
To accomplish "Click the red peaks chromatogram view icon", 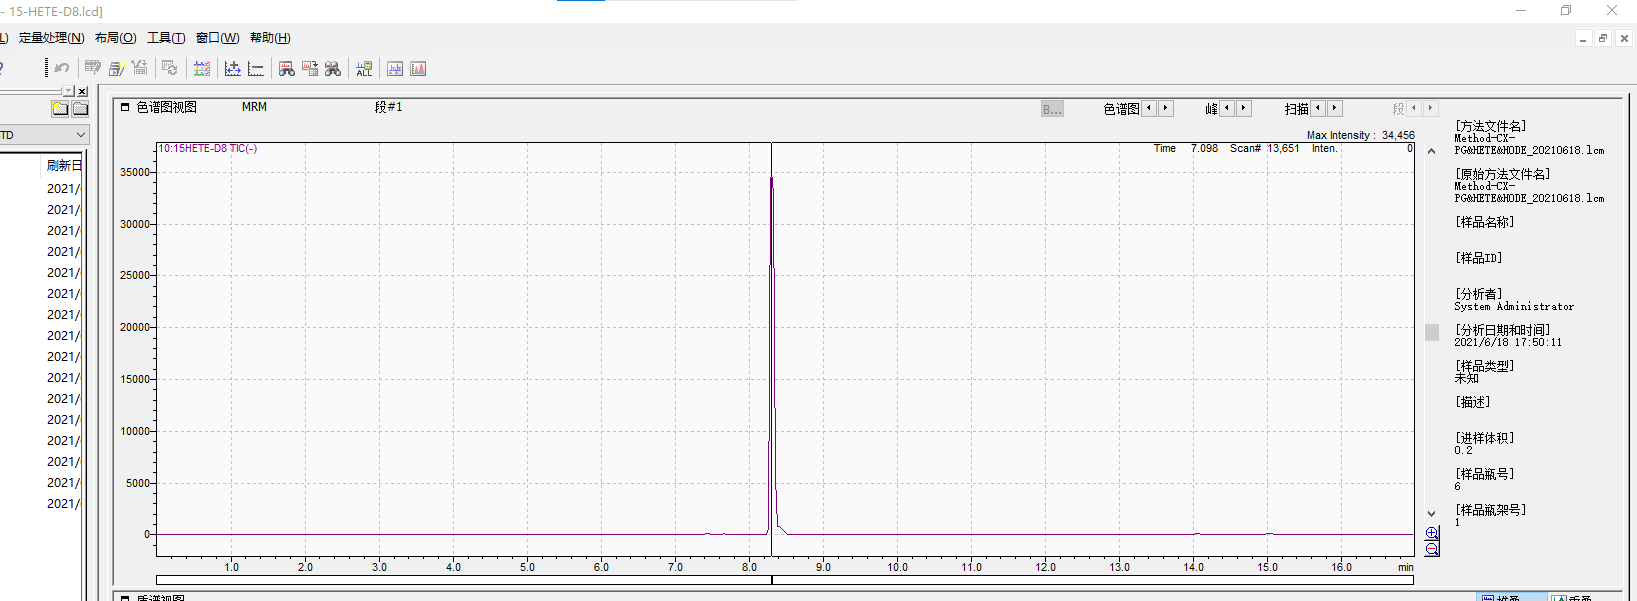I will click(x=418, y=68).
